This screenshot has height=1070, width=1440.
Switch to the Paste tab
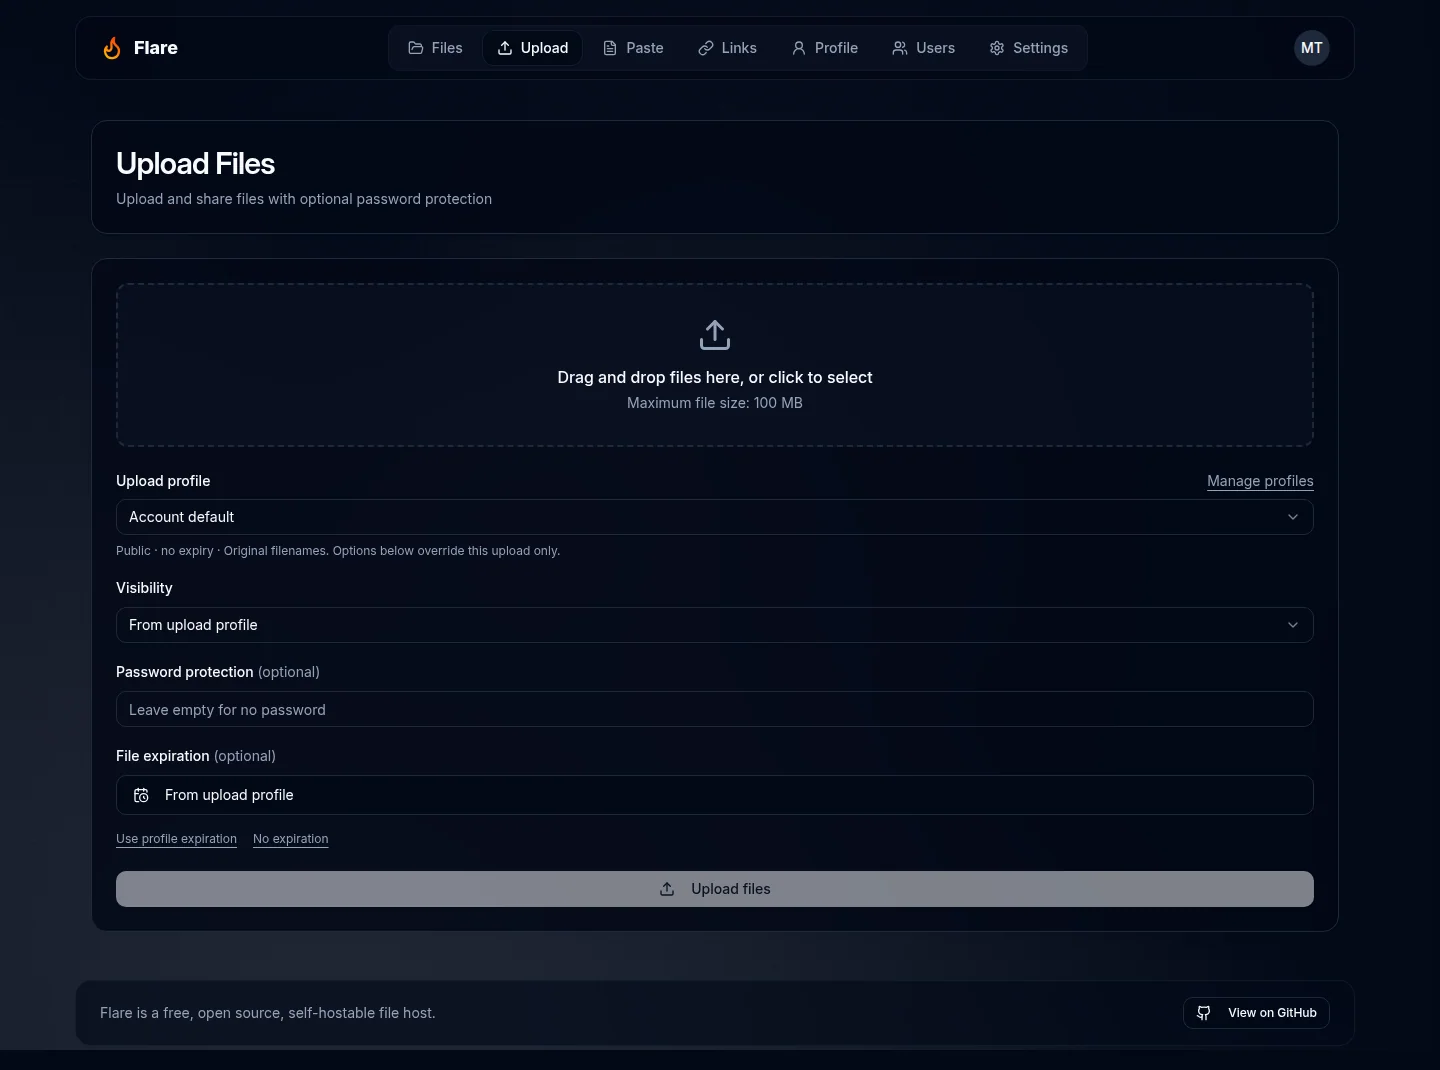[633, 48]
